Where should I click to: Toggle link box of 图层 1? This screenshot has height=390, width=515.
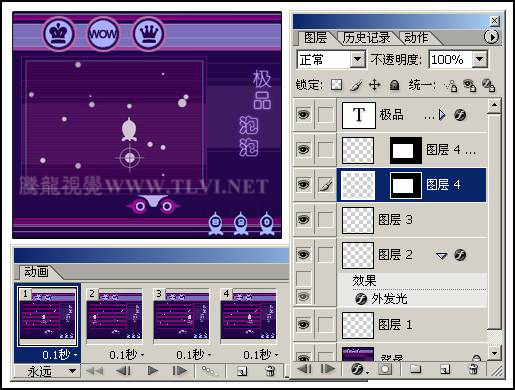325,325
